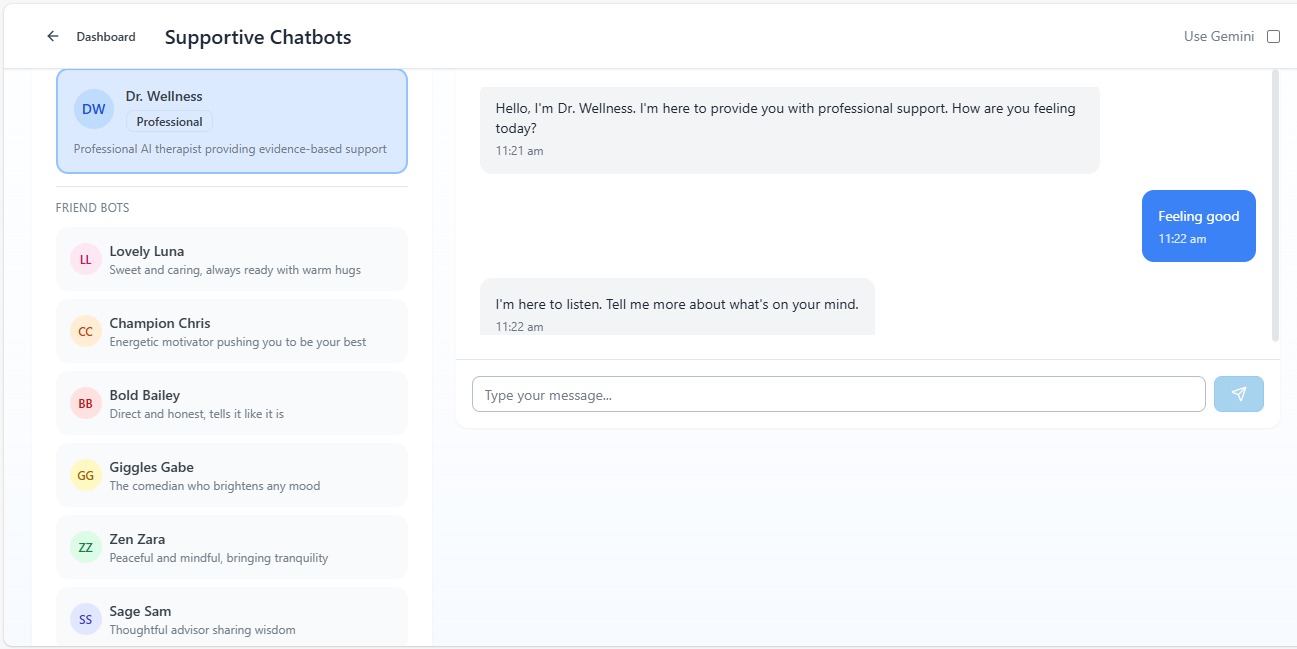
Task: Click Lovely Luna's LL avatar
Action: (x=85, y=259)
